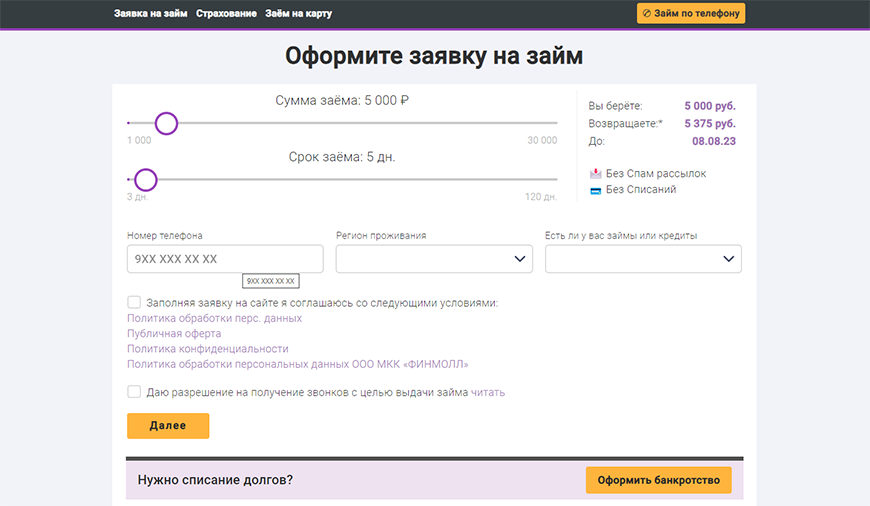Open the Регион проживания dropdown

click(x=434, y=259)
